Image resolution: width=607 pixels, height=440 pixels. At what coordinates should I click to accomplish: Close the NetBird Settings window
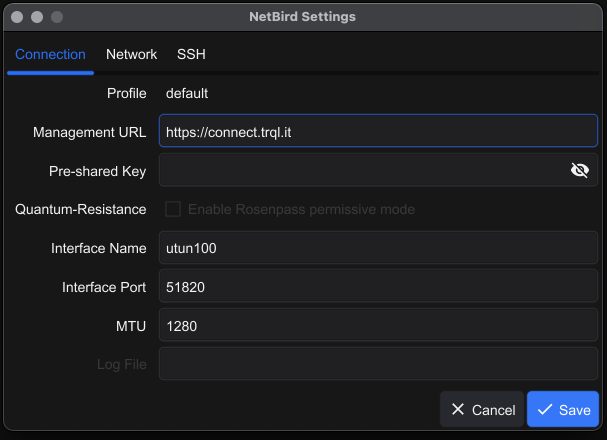click(17, 18)
